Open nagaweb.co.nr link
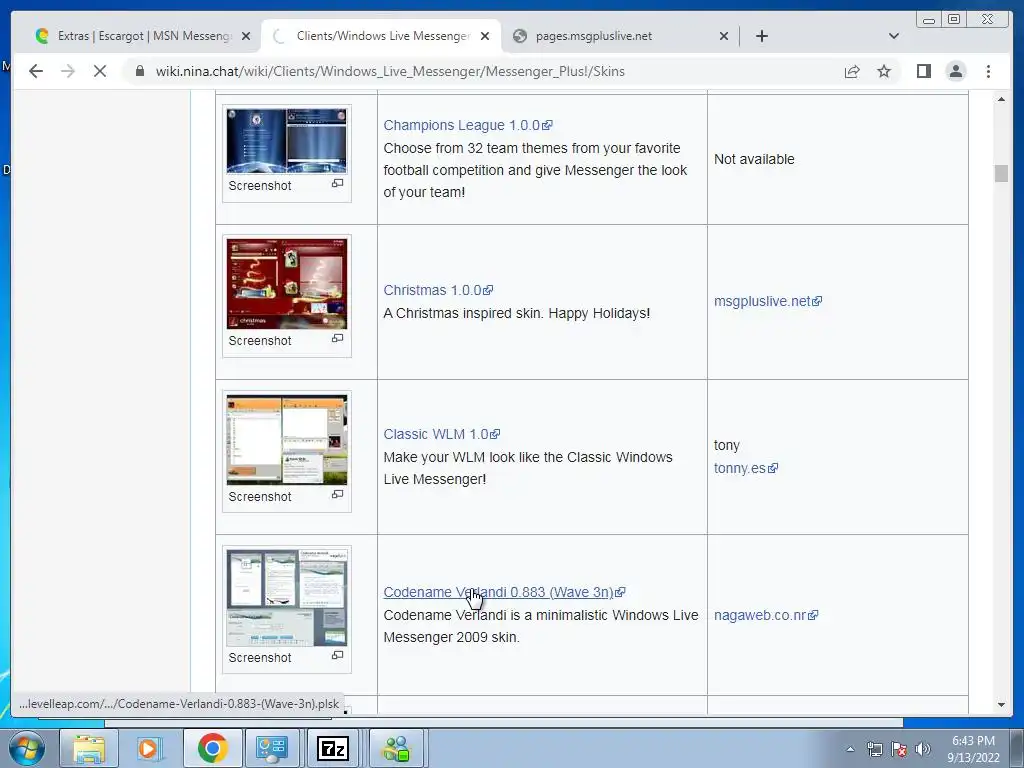This screenshot has height=768, width=1024. click(765, 615)
